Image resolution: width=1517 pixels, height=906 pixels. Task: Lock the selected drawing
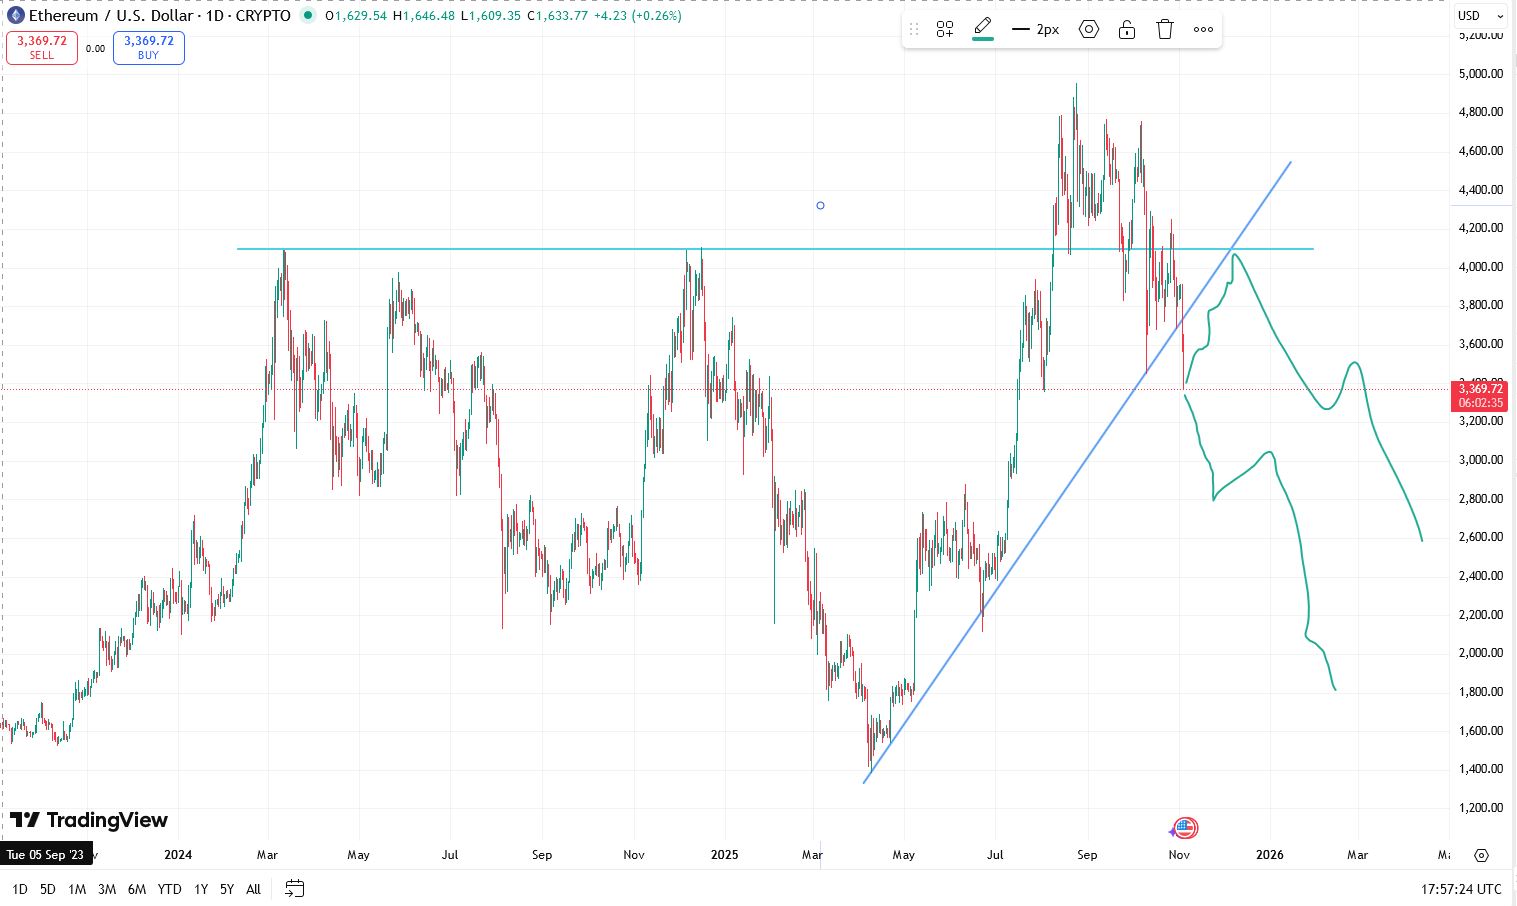(x=1127, y=29)
